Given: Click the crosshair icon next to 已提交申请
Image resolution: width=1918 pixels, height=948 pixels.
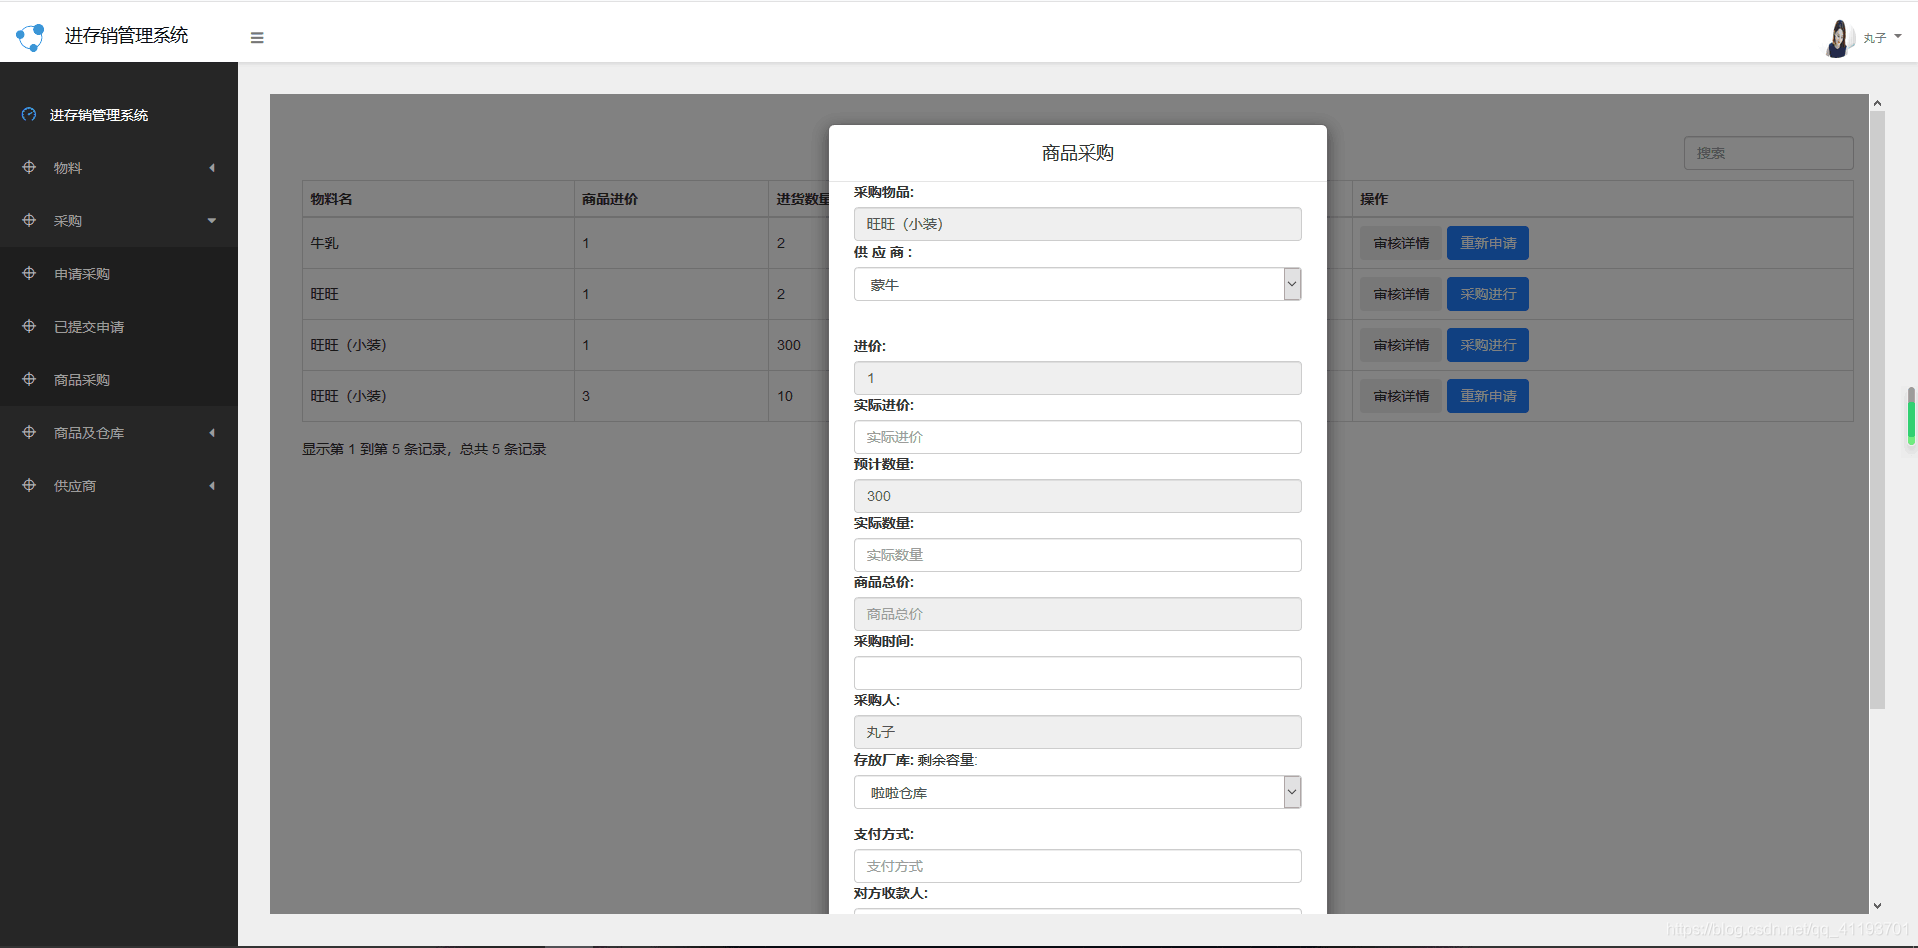Looking at the screenshot, I should pos(29,326).
